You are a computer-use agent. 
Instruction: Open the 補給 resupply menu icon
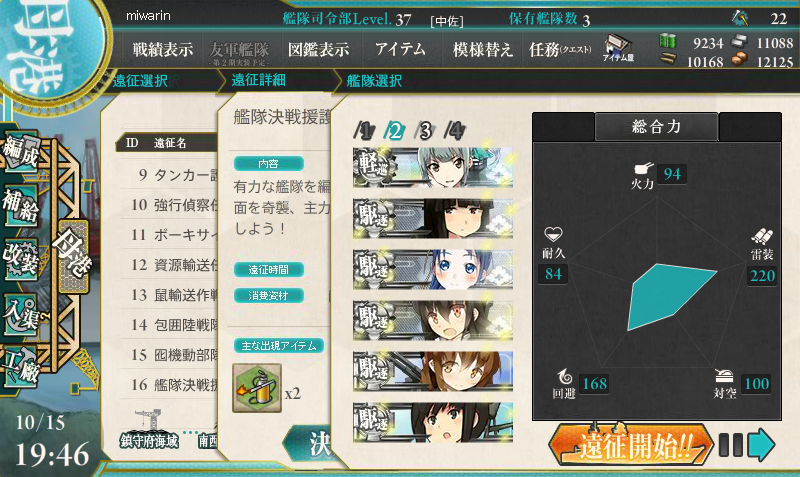[21, 206]
